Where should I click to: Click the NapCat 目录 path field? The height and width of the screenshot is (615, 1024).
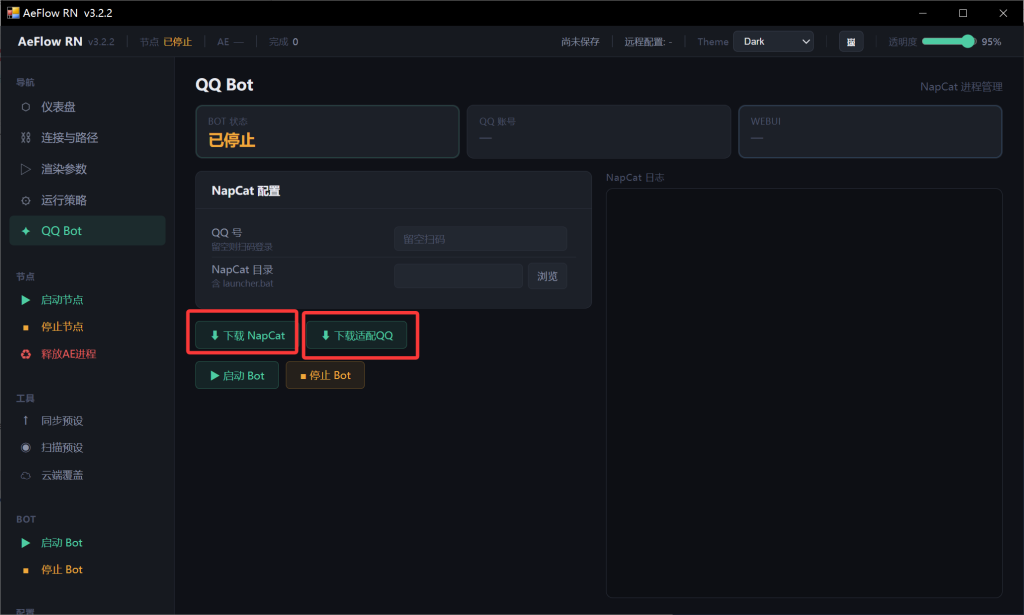[458, 276]
